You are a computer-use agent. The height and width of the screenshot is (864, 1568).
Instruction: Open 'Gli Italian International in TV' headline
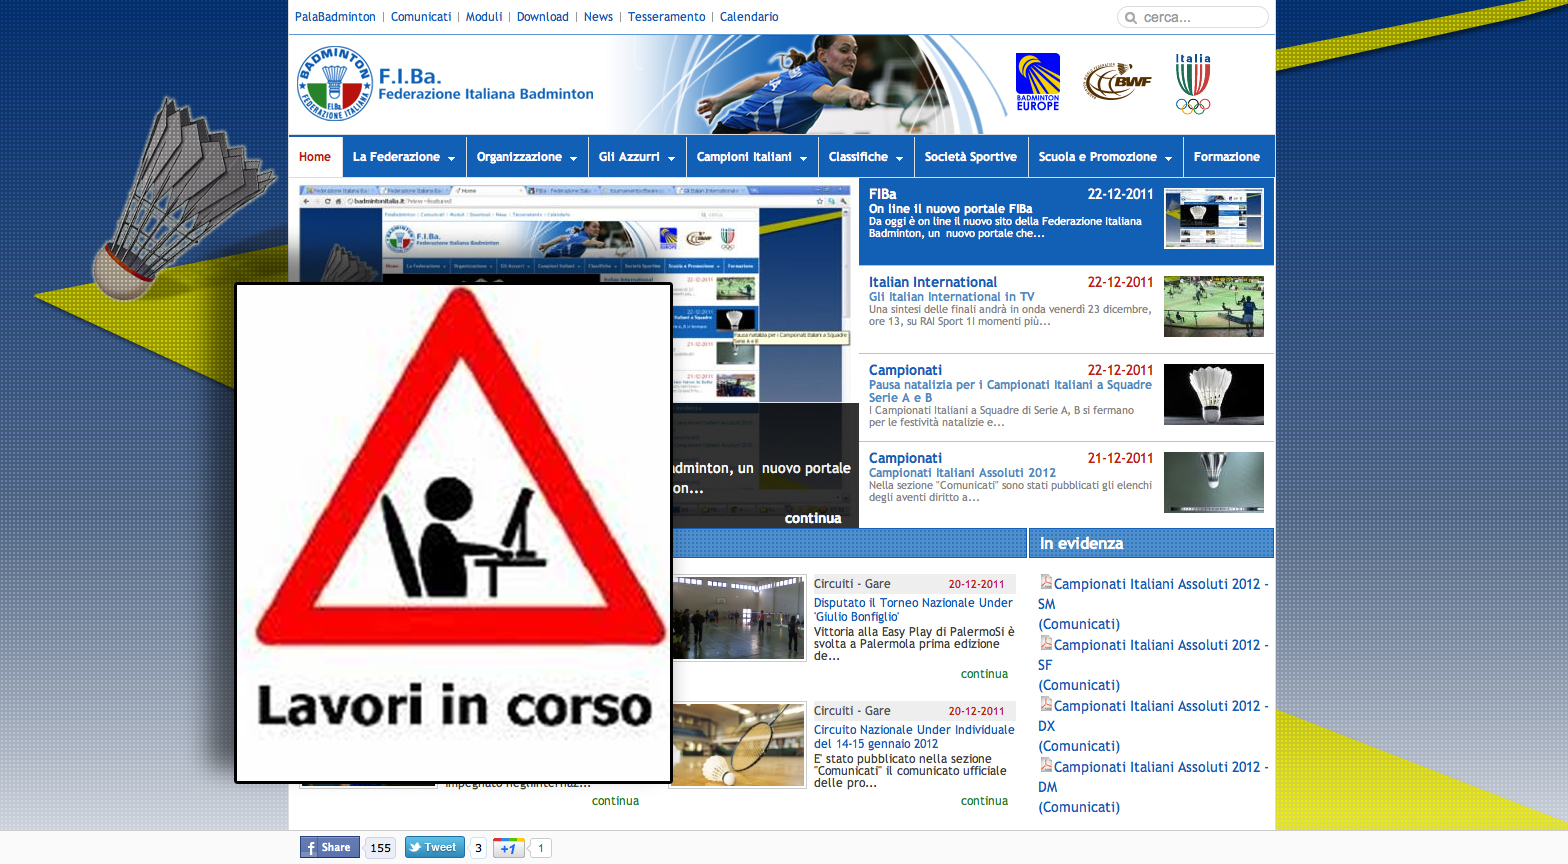[951, 297]
